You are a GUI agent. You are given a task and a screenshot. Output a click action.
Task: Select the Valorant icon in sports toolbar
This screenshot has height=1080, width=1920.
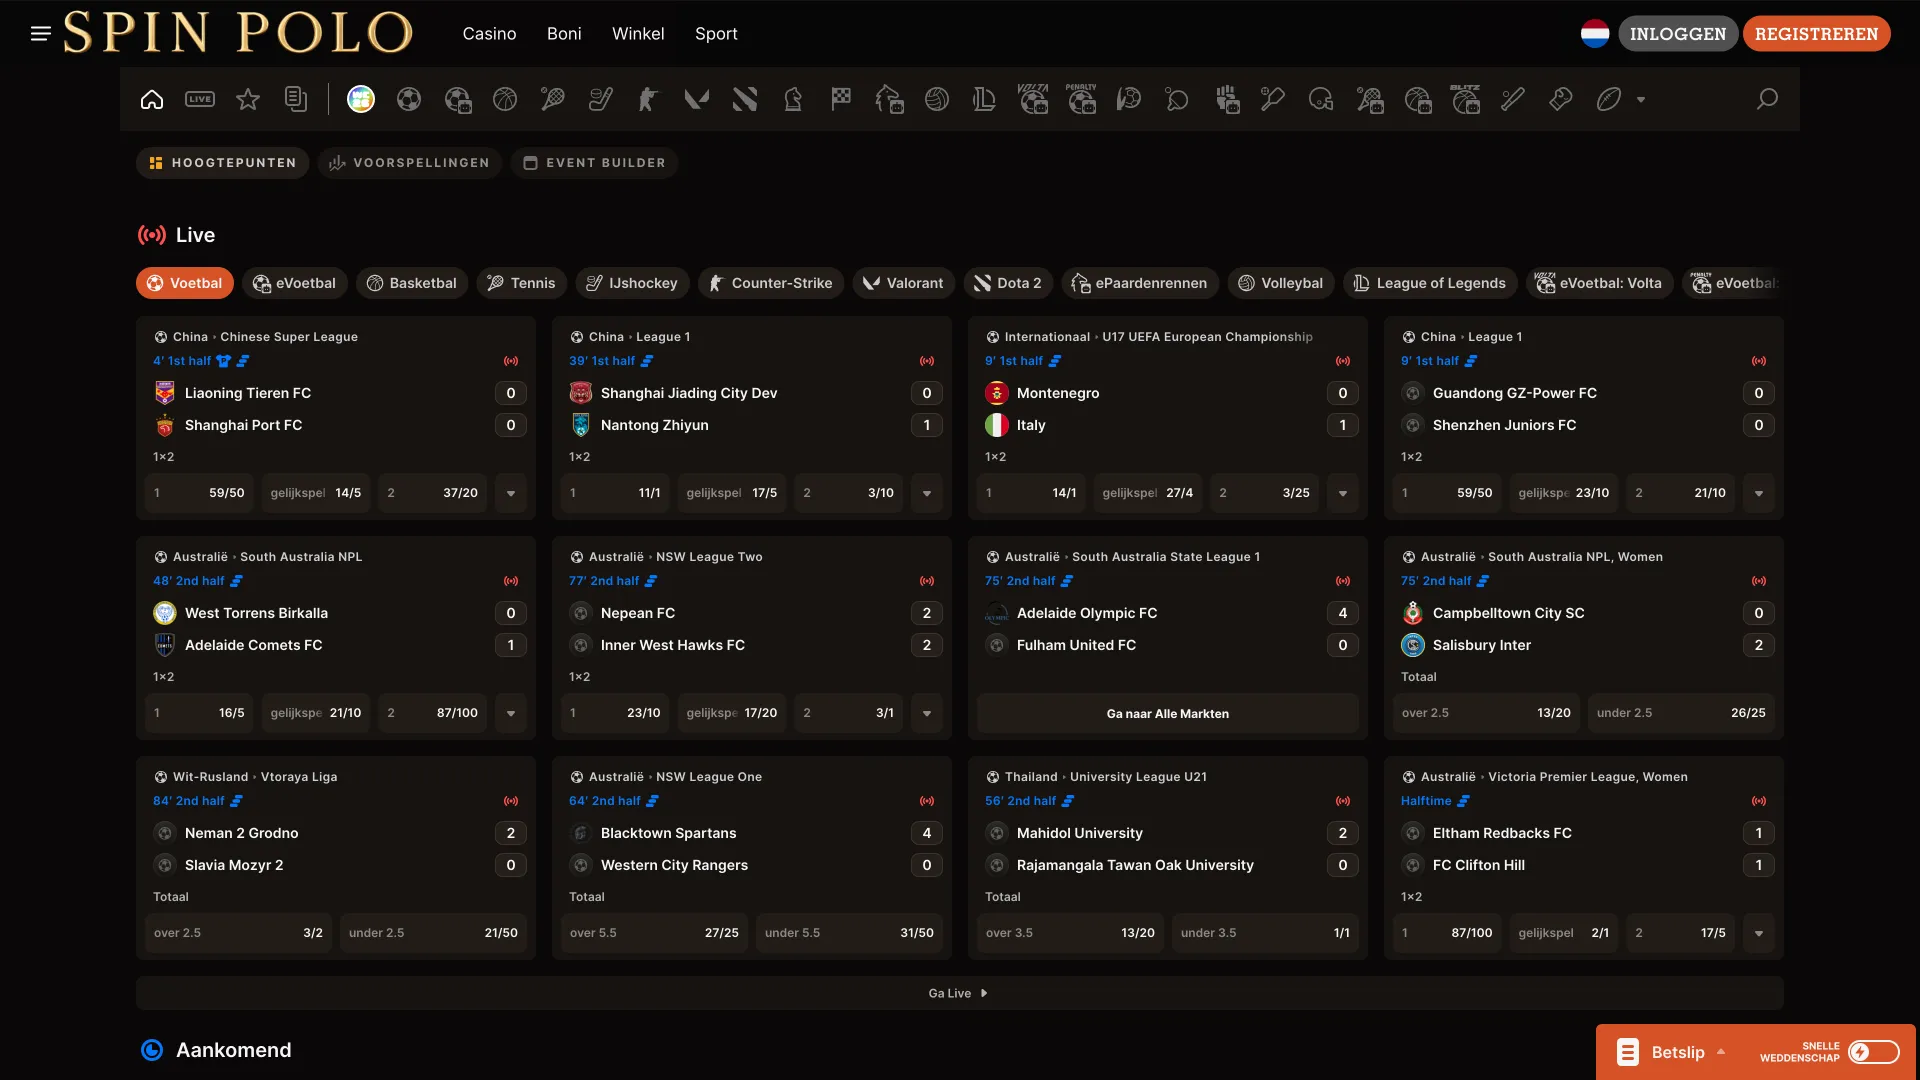[697, 99]
